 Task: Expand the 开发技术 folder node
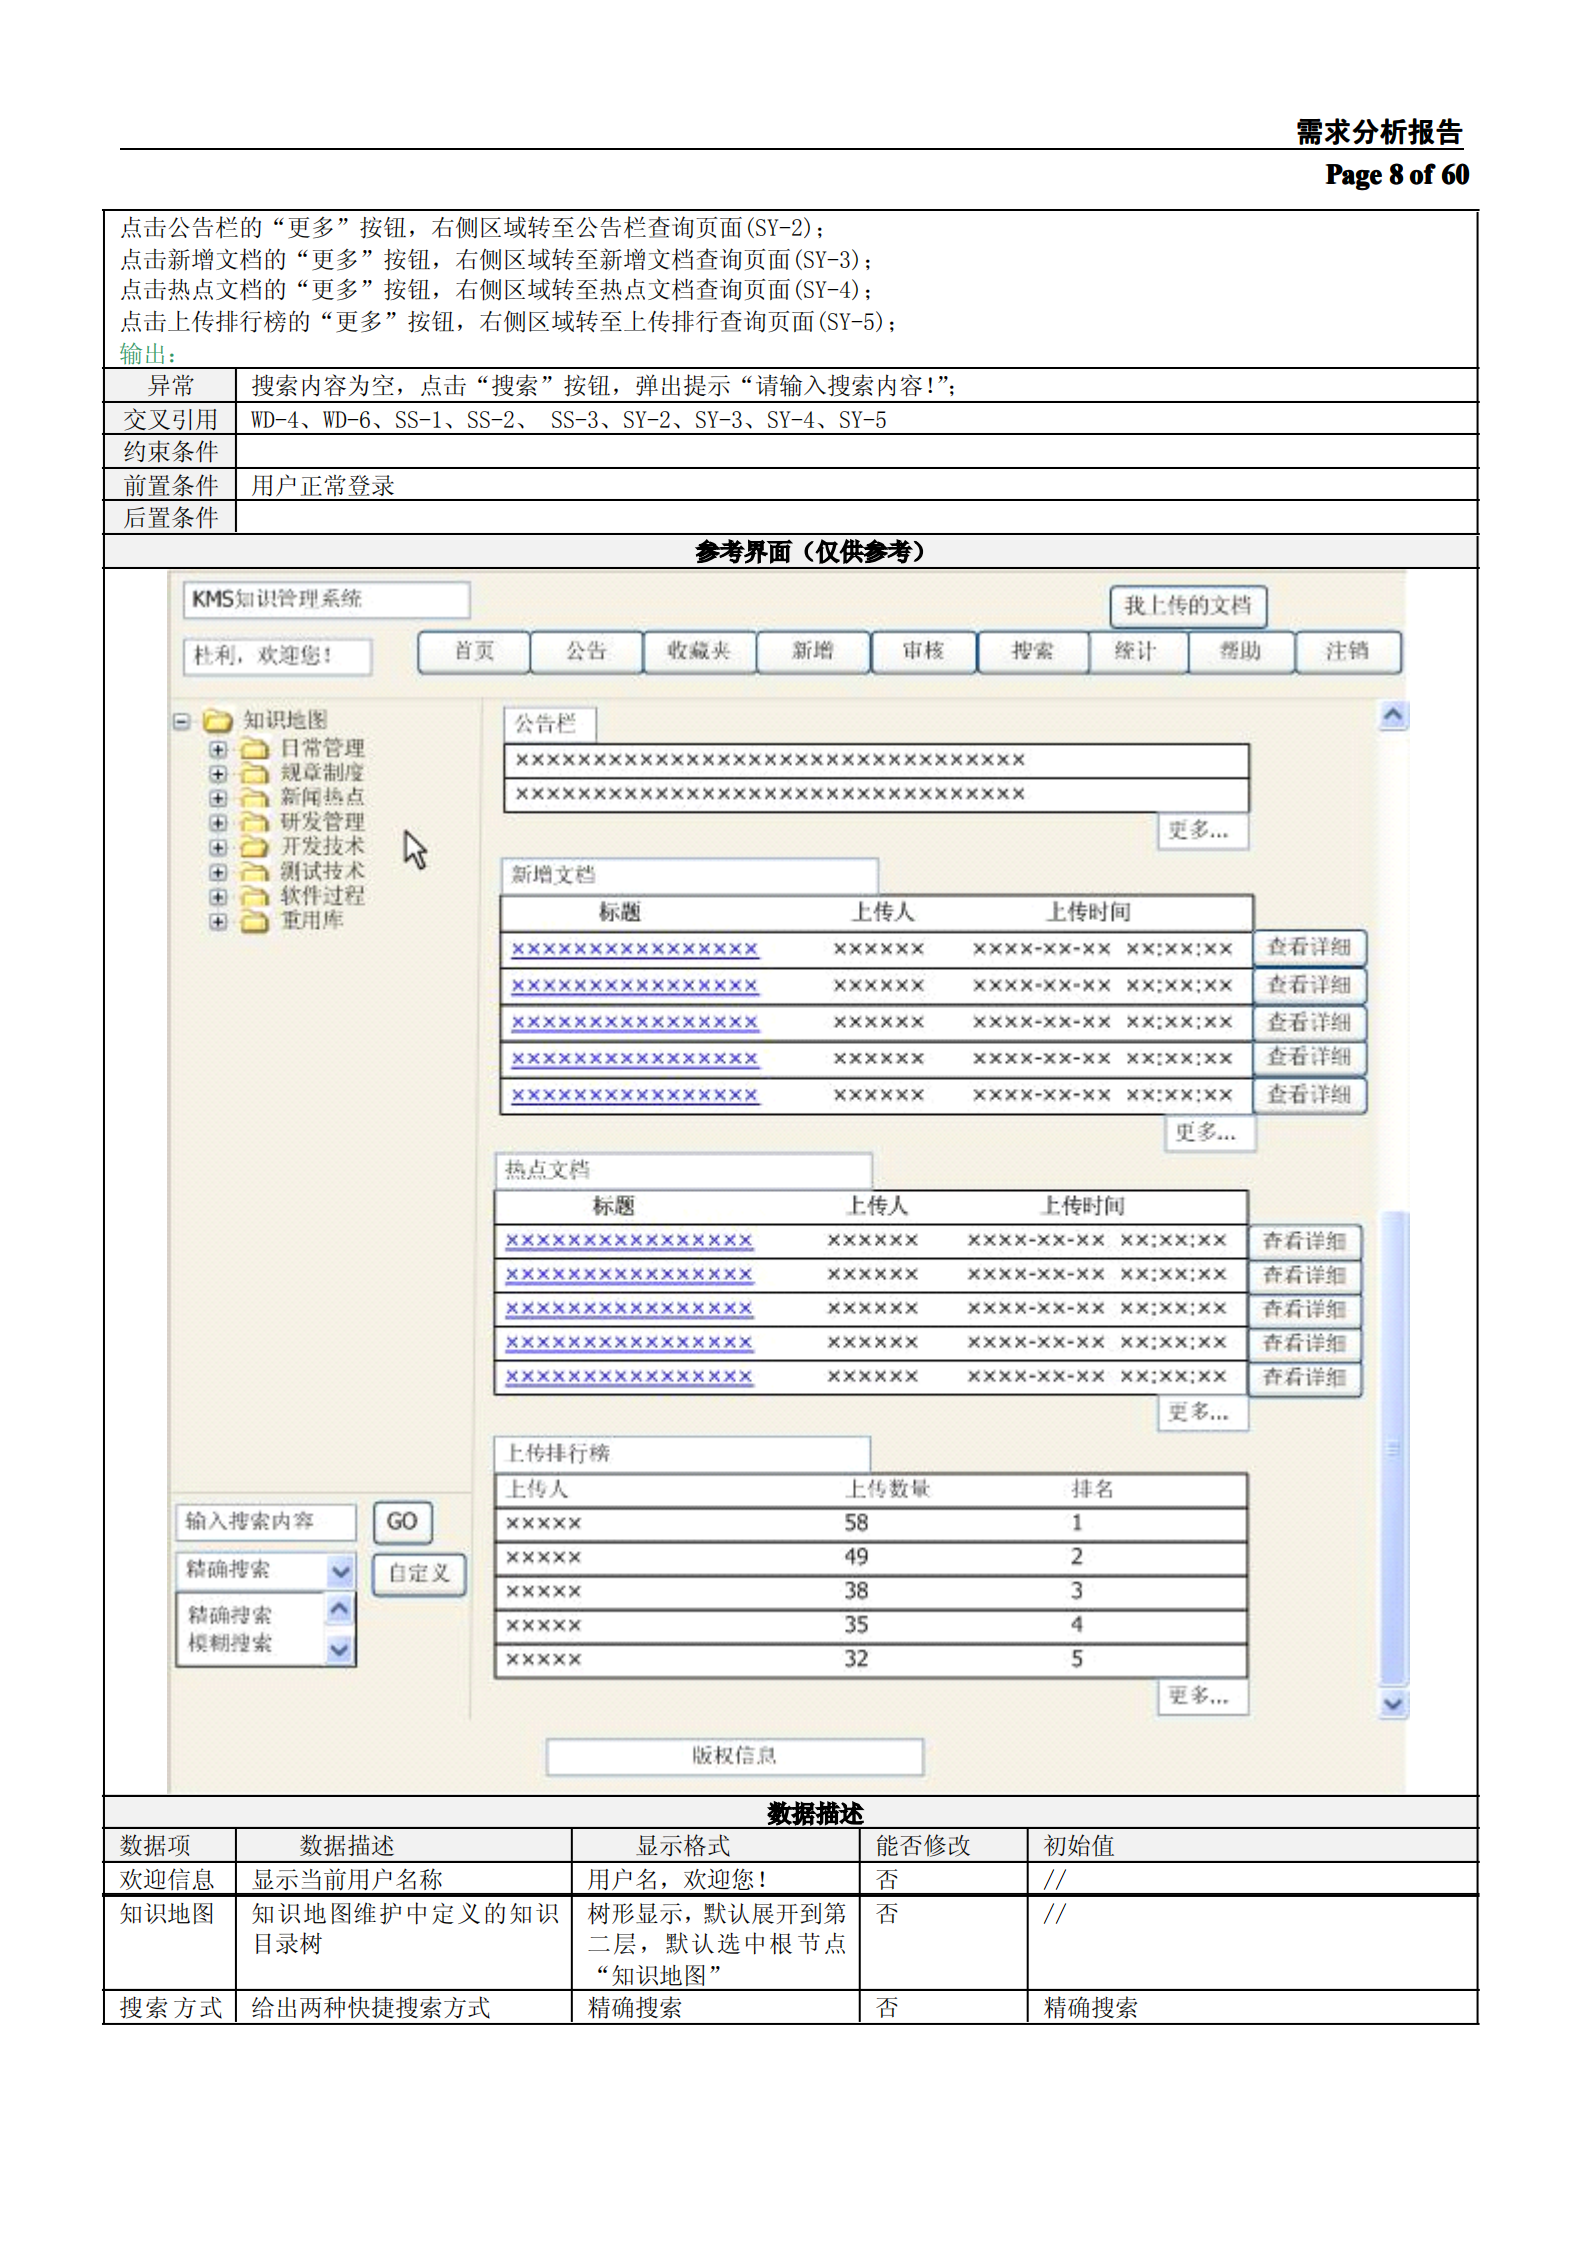[218, 847]
